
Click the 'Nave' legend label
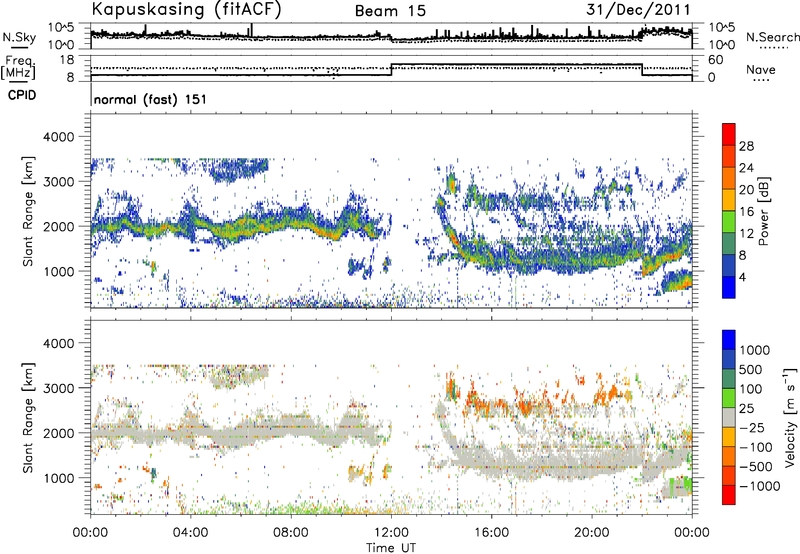pos(761,69)
